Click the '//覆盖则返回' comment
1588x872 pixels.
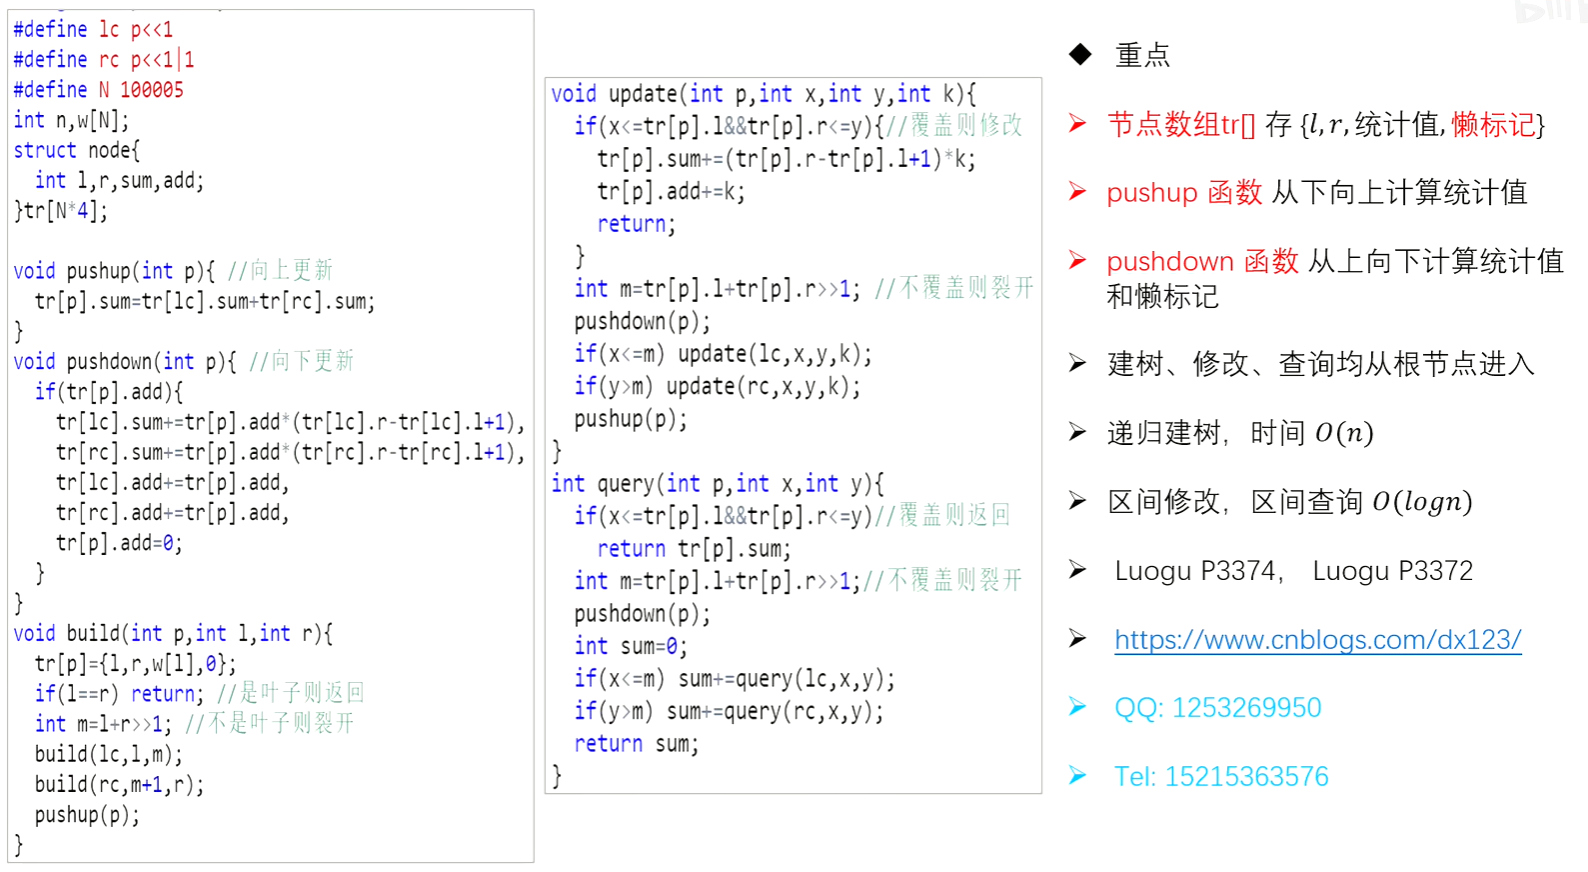click(944, 515)
